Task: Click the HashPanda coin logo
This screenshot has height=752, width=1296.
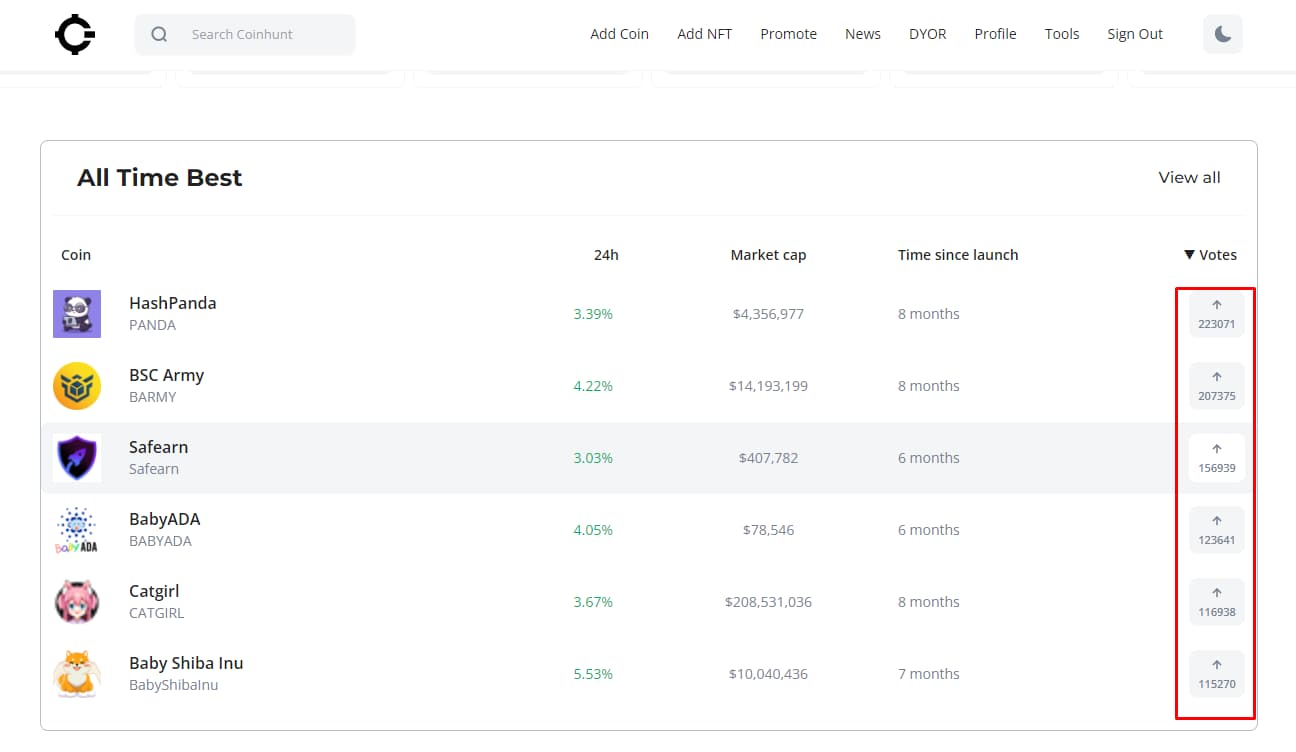Action: coord(77,314)
